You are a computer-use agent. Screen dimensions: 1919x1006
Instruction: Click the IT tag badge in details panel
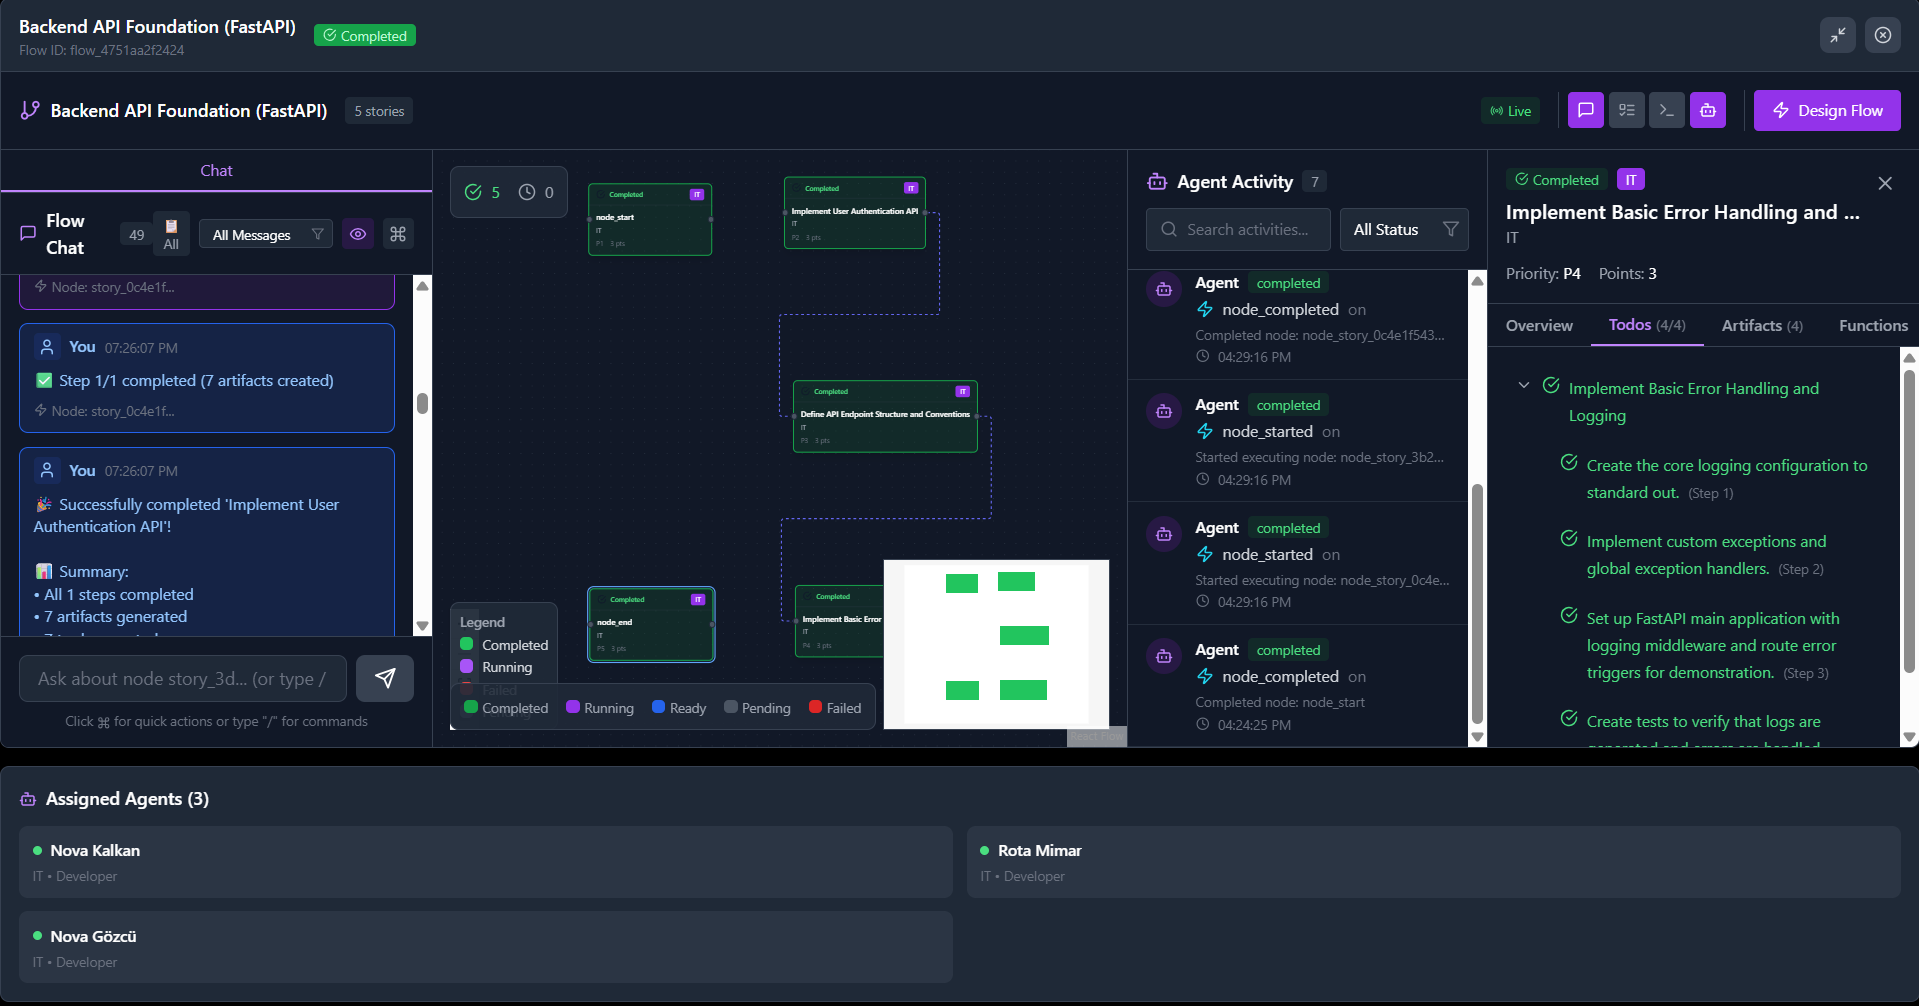click(x=1631, y=180)
